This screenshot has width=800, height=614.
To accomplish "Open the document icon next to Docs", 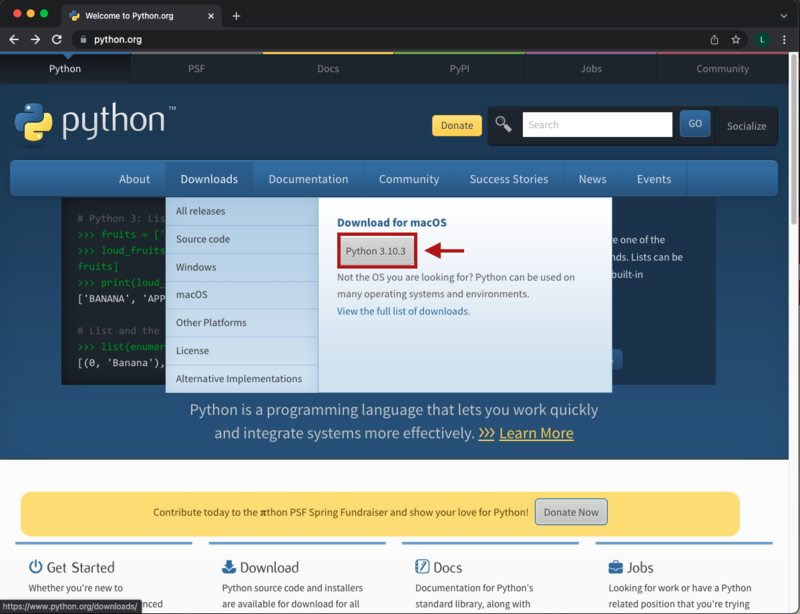I will 423,566.
